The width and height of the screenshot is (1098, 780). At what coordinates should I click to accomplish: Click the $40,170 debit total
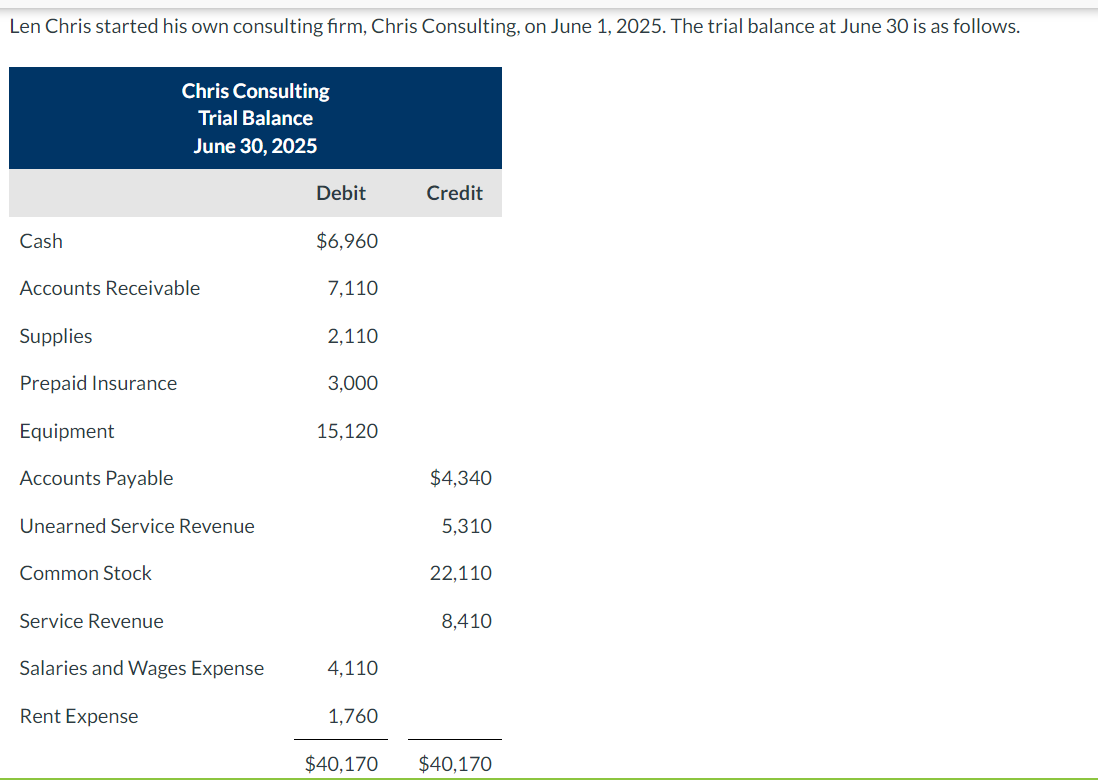[x=341, y=763]
